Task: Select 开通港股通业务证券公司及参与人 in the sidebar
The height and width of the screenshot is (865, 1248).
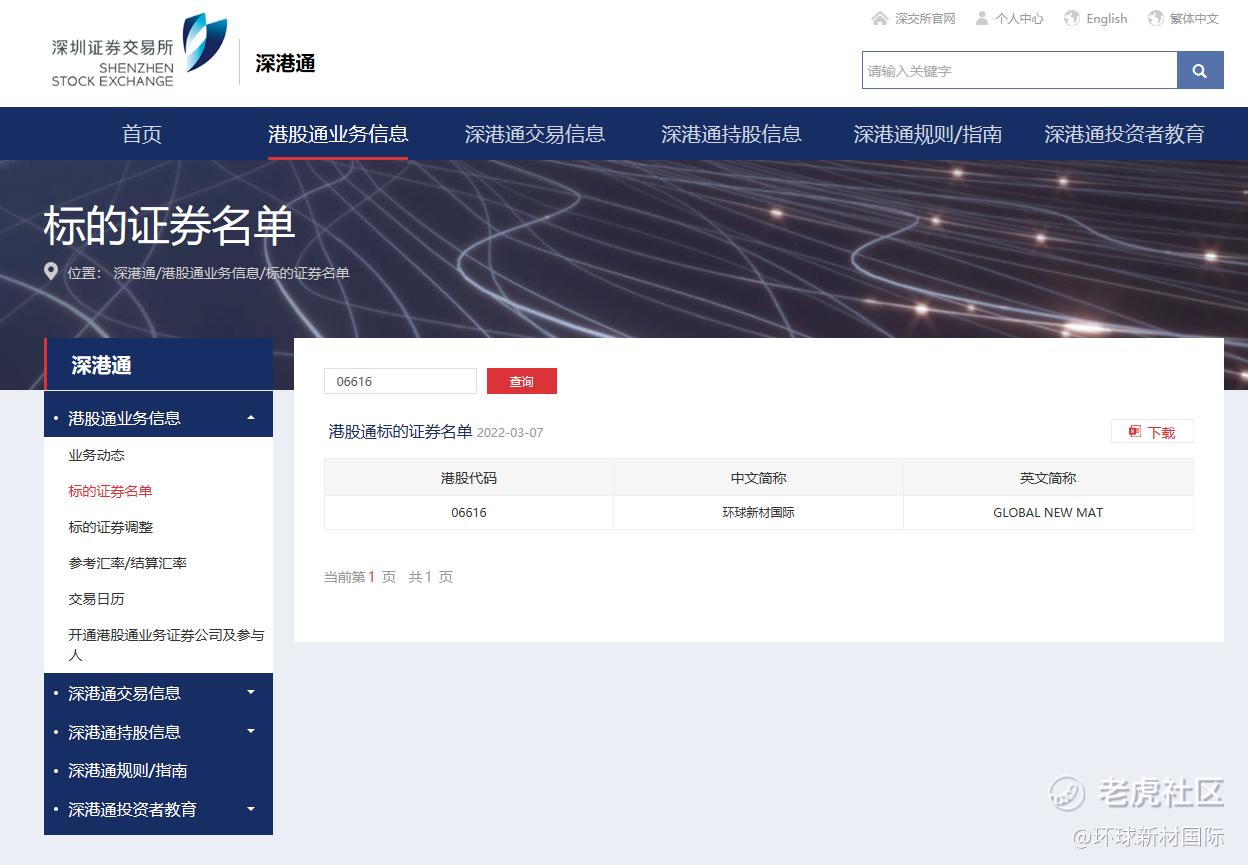Action: [166, 645]
